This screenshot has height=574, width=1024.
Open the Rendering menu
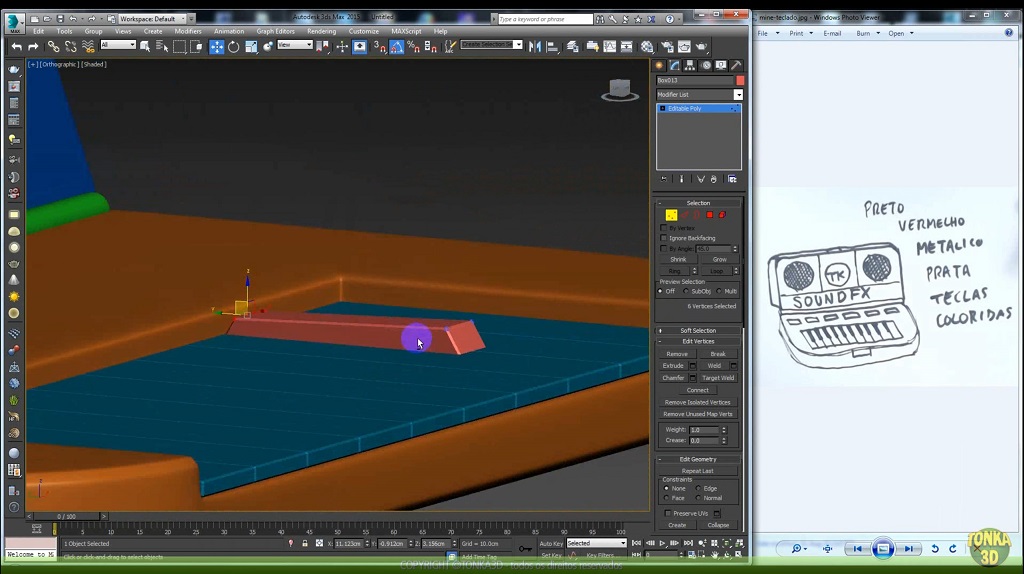click(321, 31)
